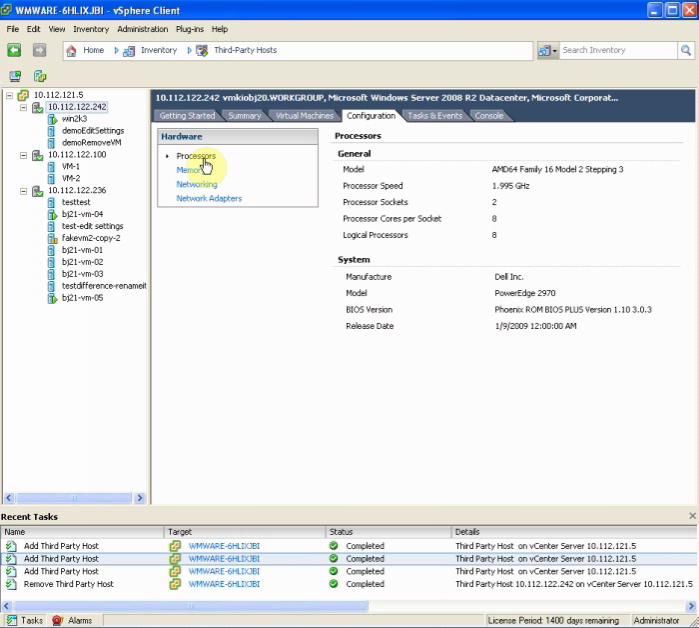Open the Inventory menu
The image size is (699, 628).
pyautogui.click(x=91, y=29)
